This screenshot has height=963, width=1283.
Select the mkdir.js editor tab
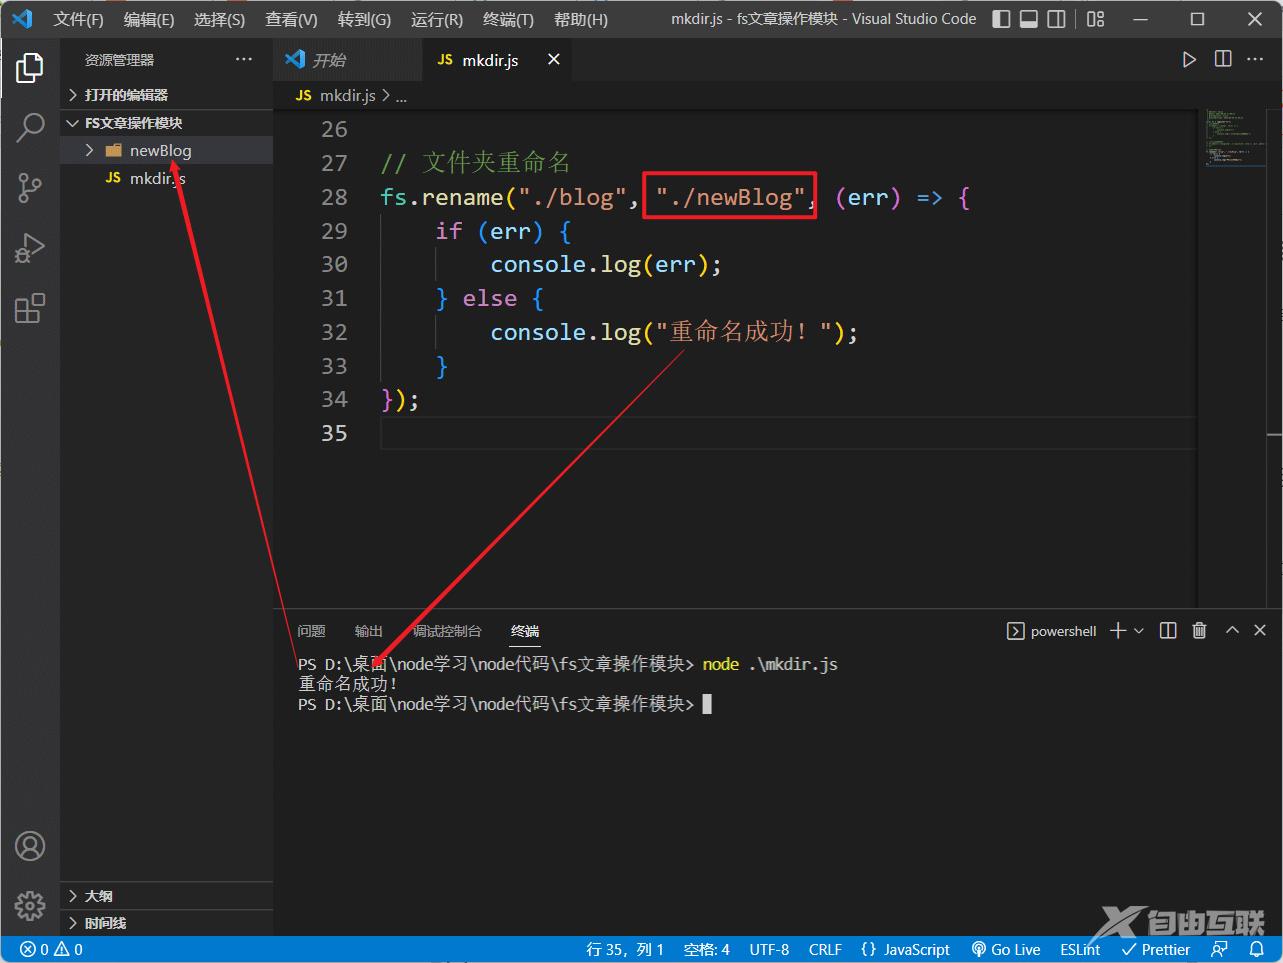click(x=498, y=60)
